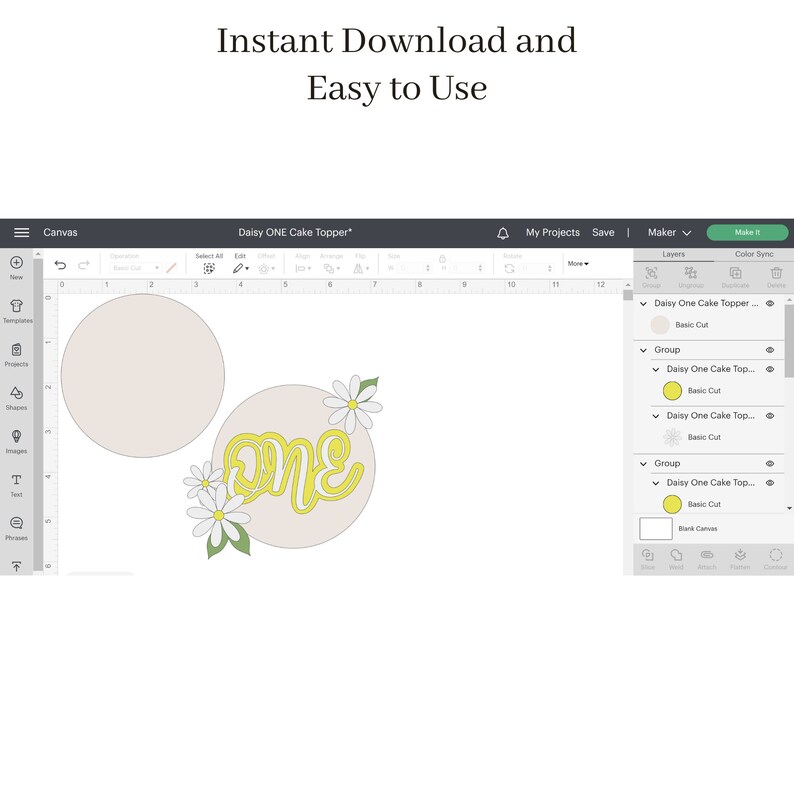
Task: Collapse the second Group layer
Action: point(643,464)
